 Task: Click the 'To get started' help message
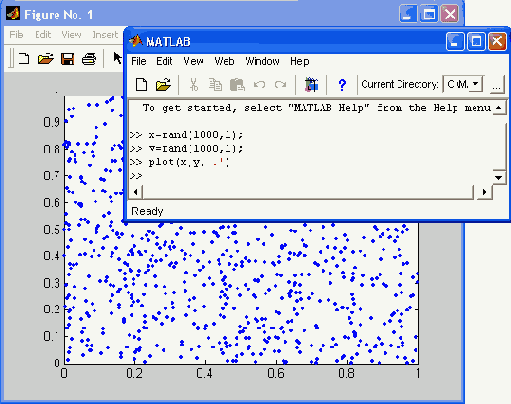click(x=317, y=108)
